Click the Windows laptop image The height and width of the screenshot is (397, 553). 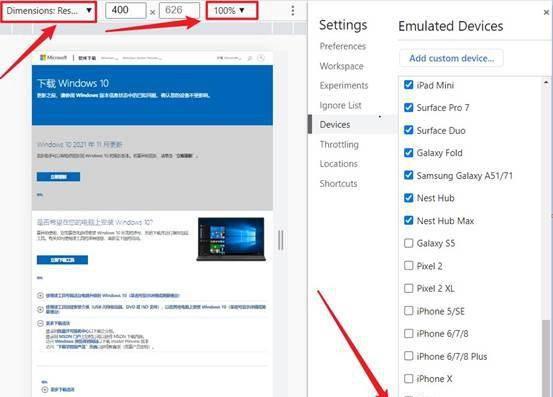231,239
